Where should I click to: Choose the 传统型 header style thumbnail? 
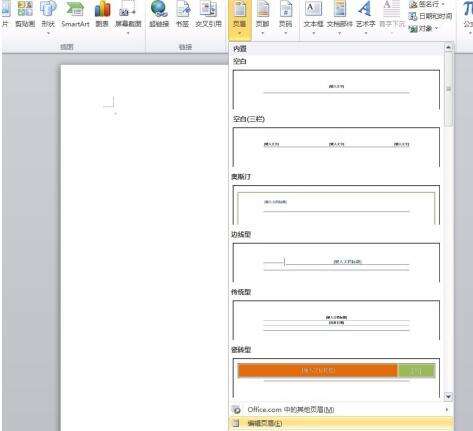point(336,320)
